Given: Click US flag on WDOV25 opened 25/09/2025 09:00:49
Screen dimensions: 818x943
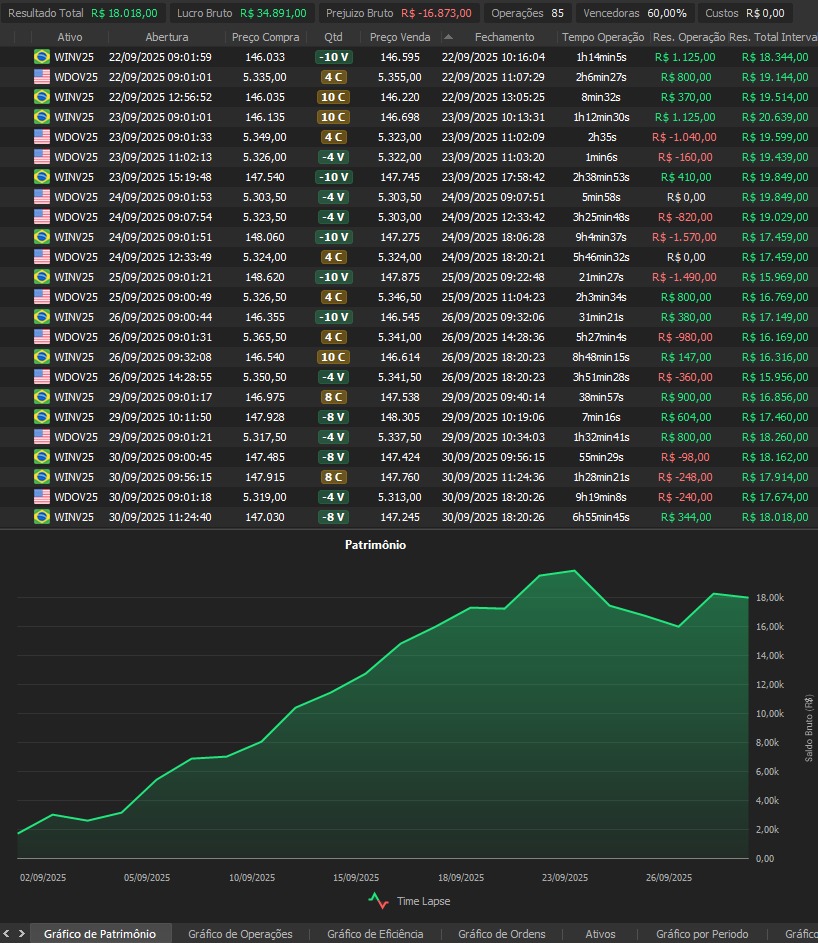Looking at the screenshot, I should pyautogui.click(x=41, y=297).
